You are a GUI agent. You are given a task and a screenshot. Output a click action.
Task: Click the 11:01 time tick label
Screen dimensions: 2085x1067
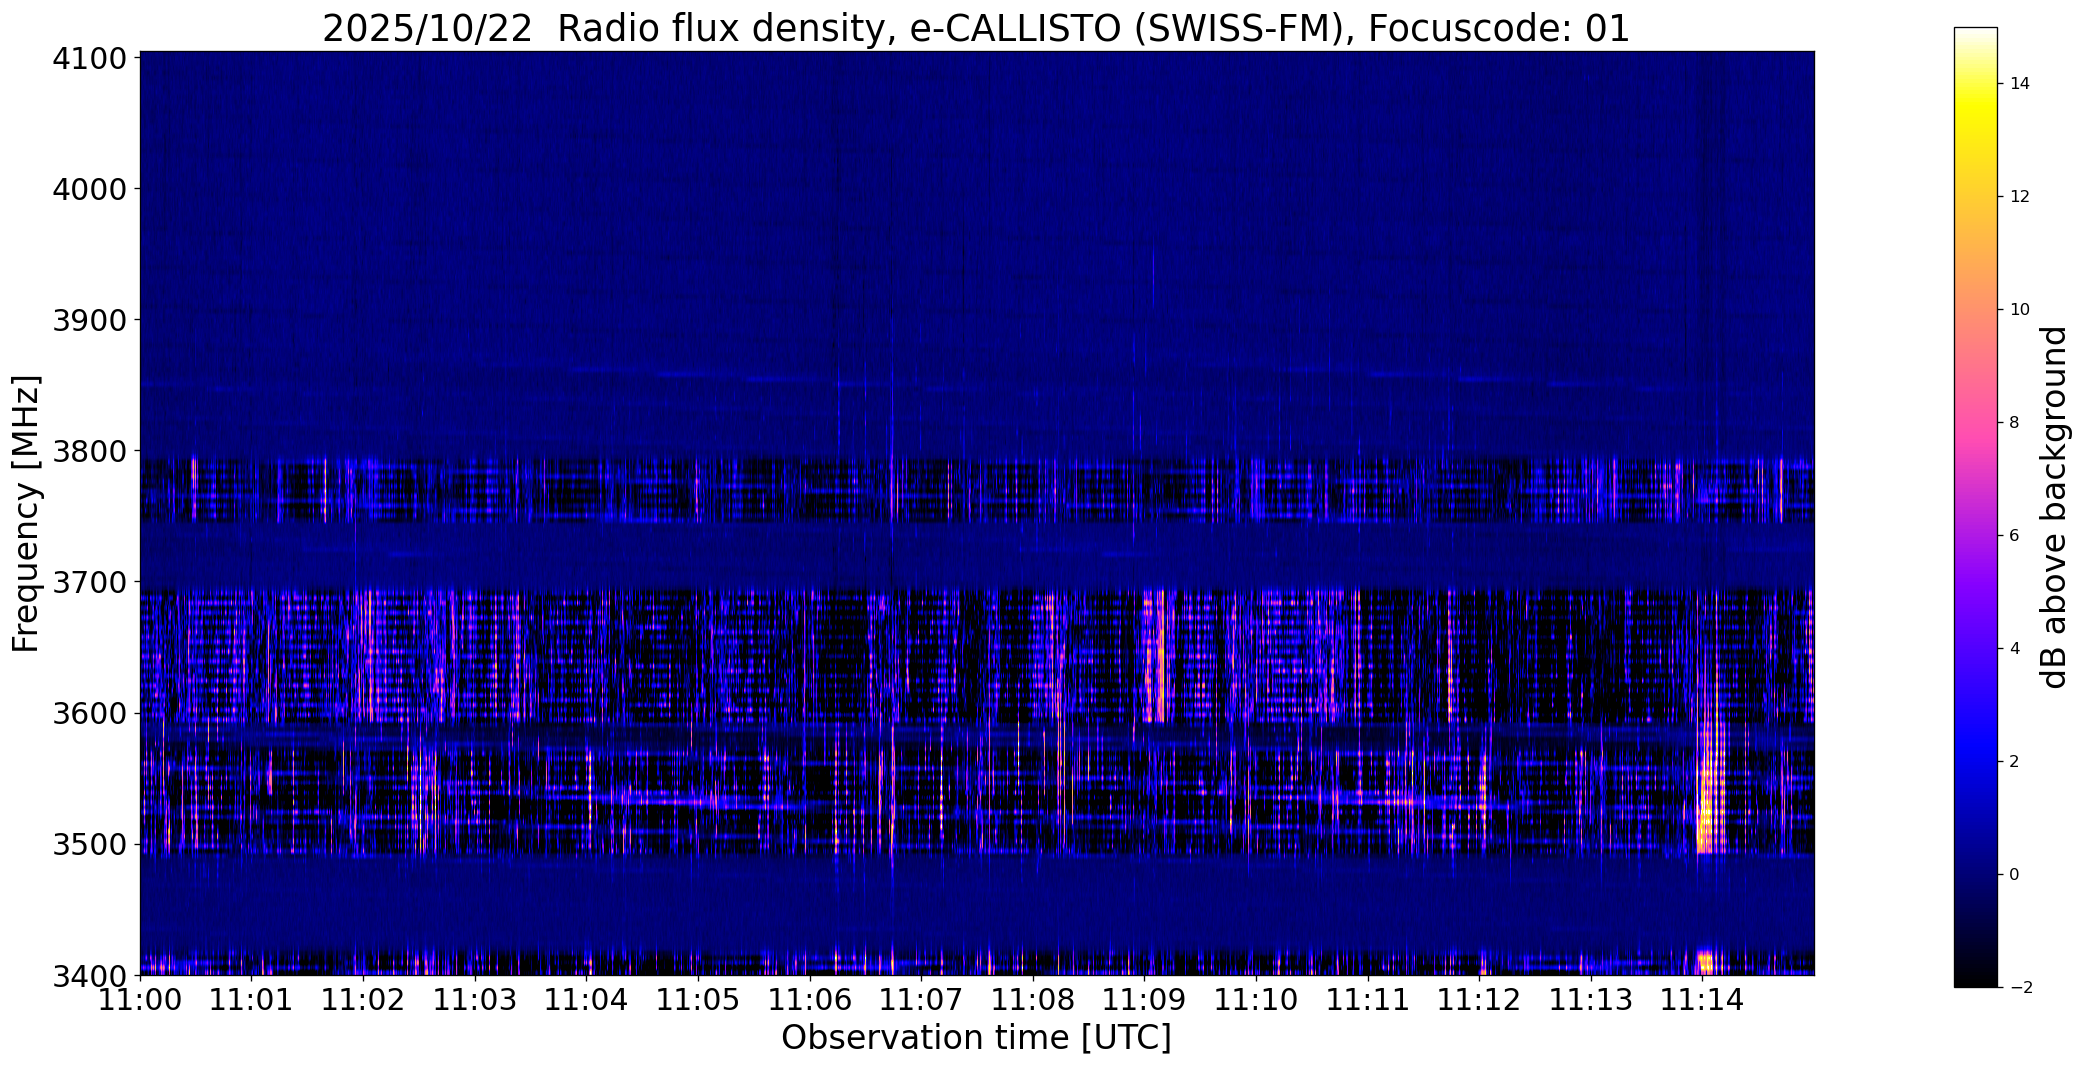click(x=252, y=1000)
